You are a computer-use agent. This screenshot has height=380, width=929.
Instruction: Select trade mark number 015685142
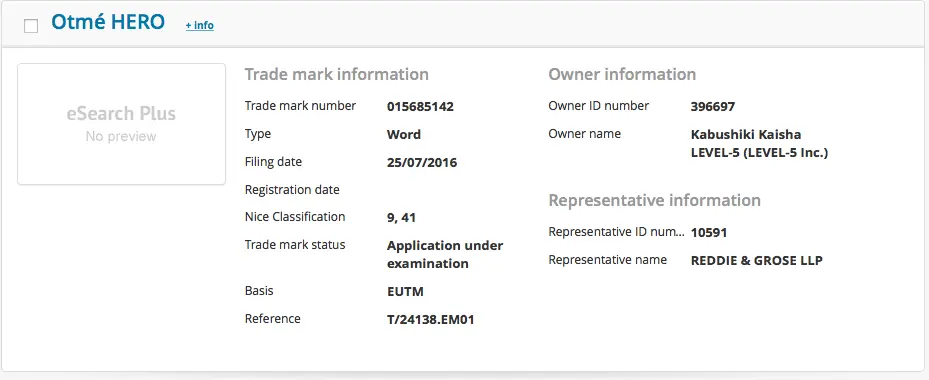click(x=420, y=107)
